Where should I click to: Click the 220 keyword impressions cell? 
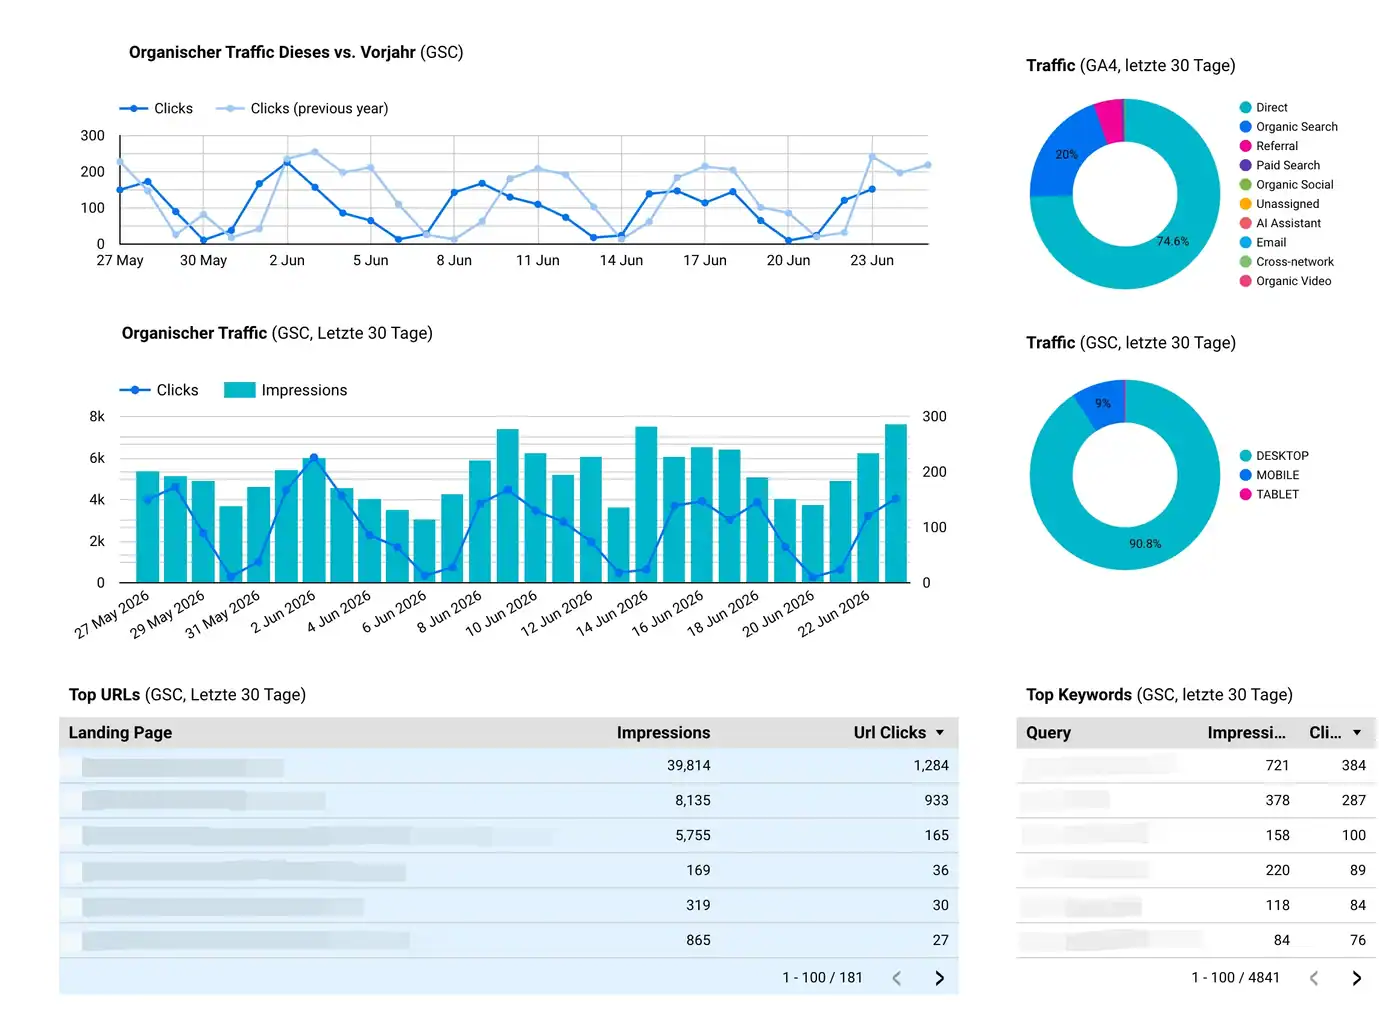tap(1277, 871)
